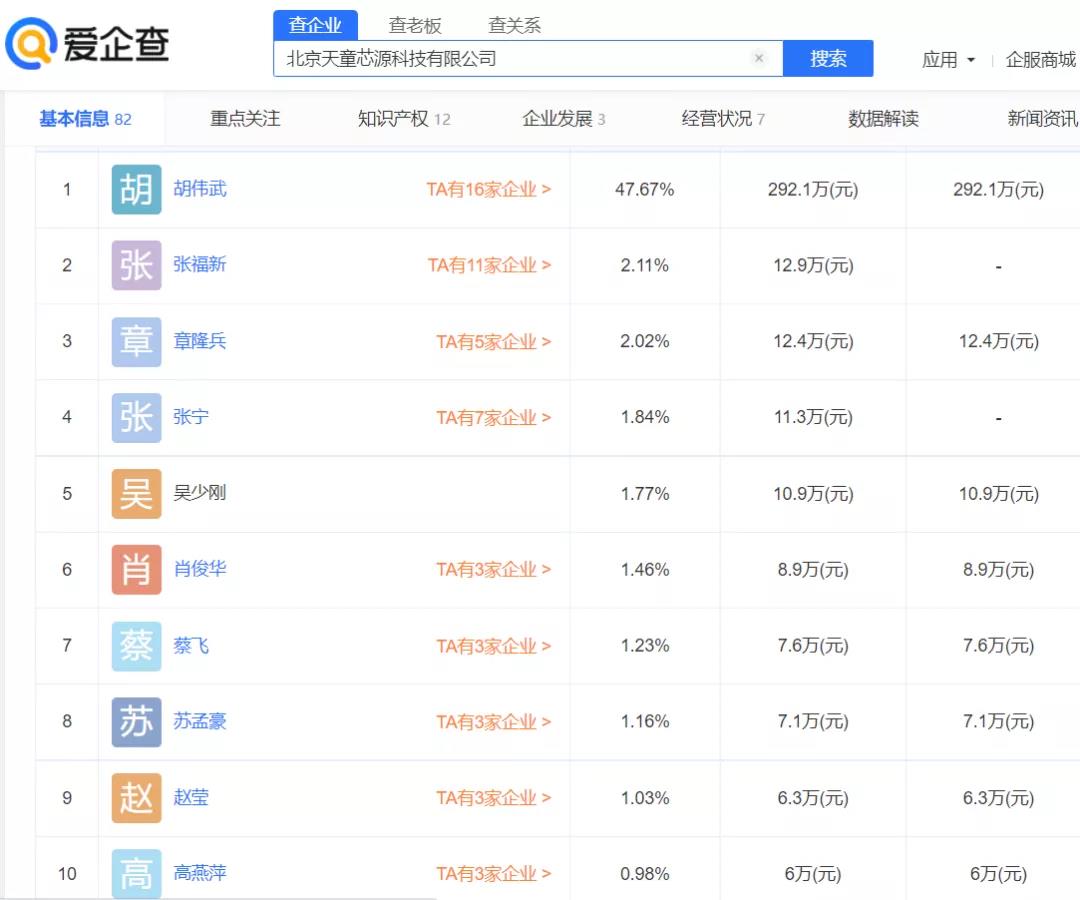Screen dimensions: 1080x900
Task: Select the 0.98% shareholding value
Action: pos(644,874)
